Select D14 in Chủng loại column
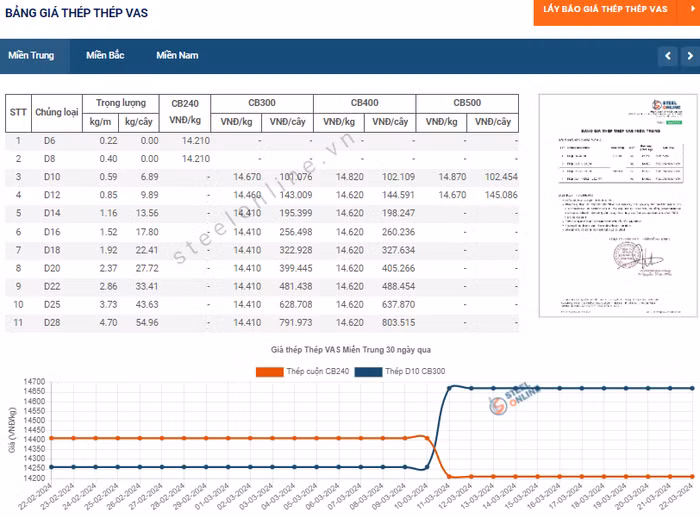Screen dimensions: 700x518 52,213
